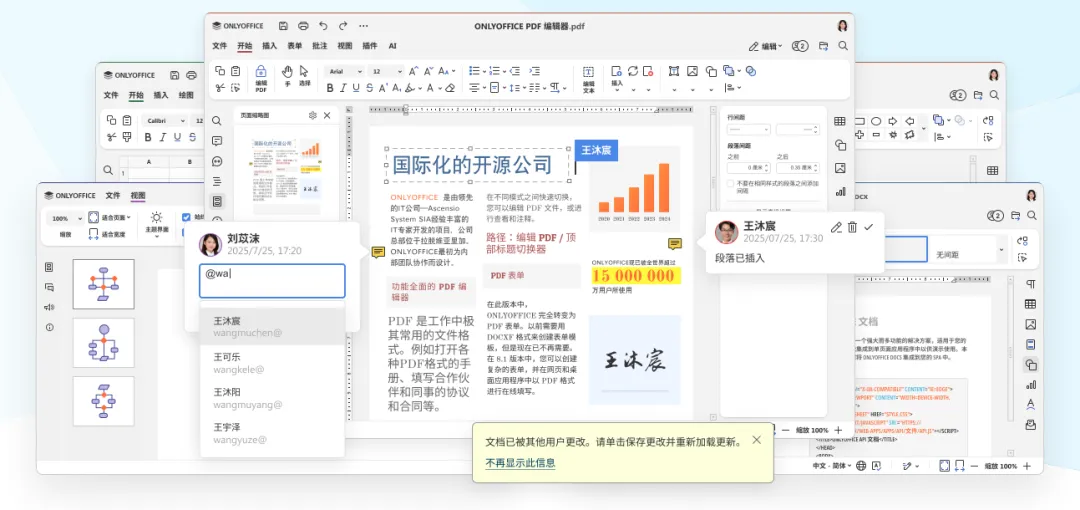The width and height of the screenshot is (1080, 510).
Task: Open chat panel in PDF editor left sidebar
Action: pyautogui.click(x=217, y=161)
